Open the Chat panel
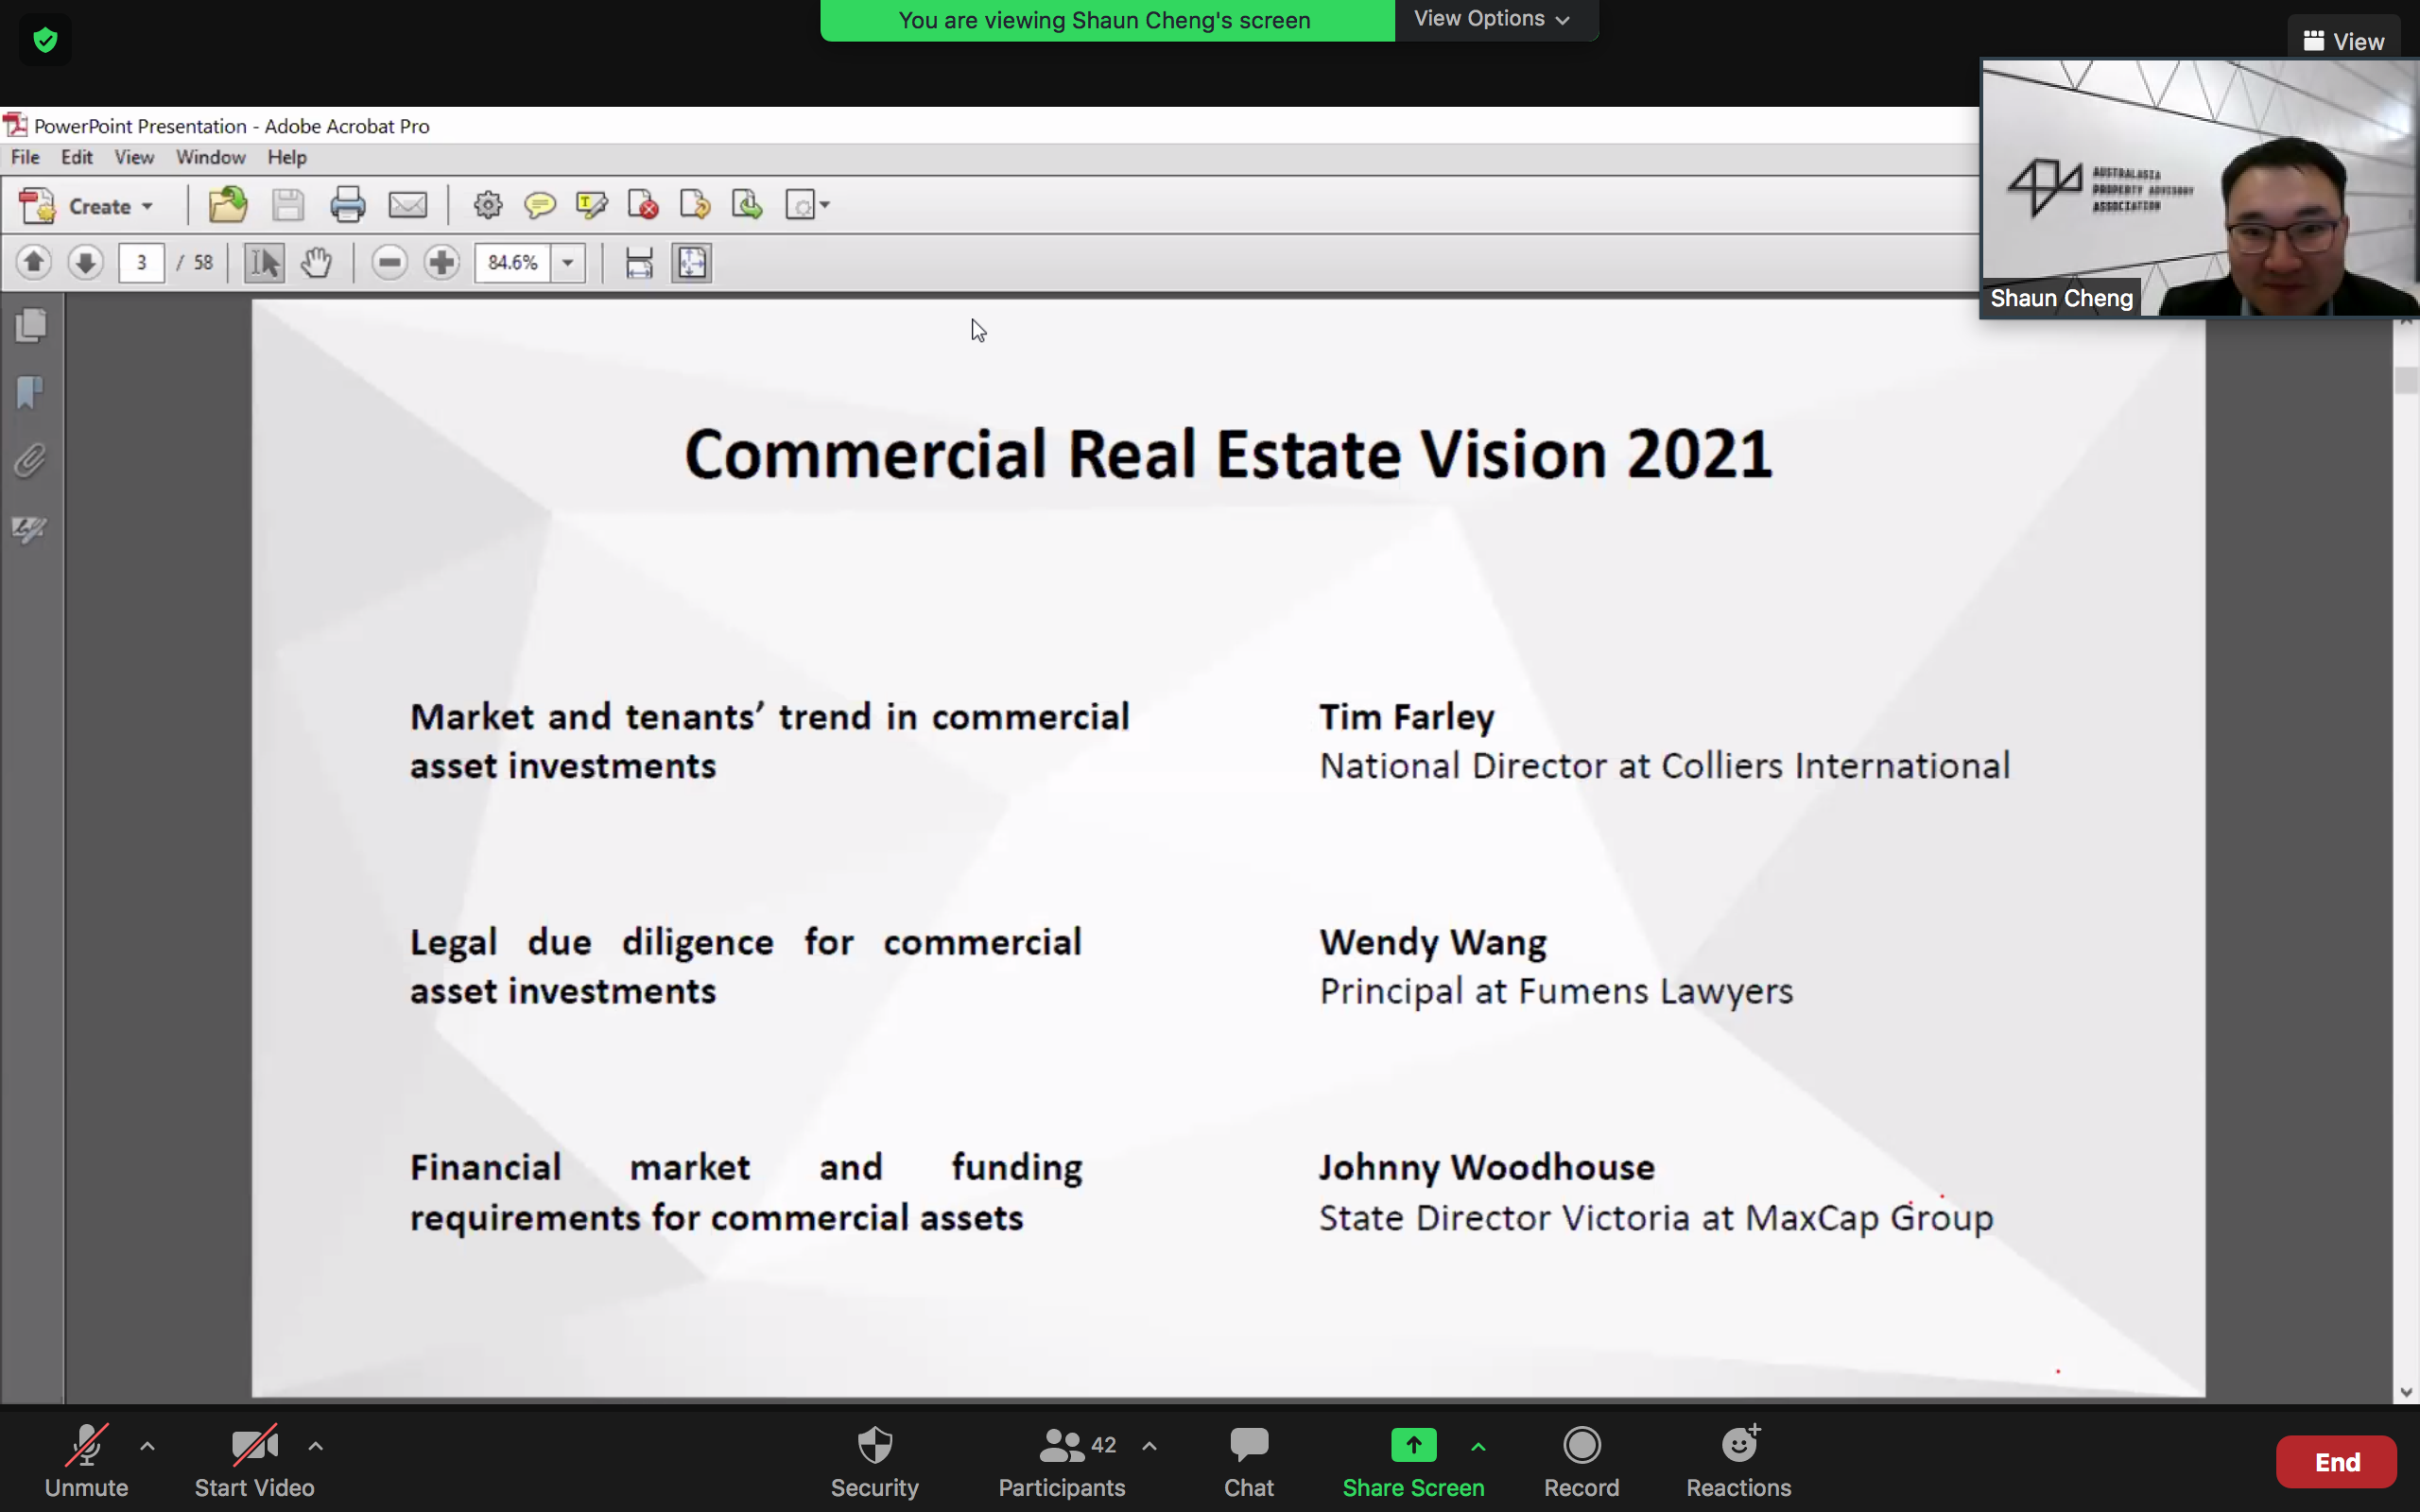Image resolution: width=2420 pixels, height=1512 pixels. pyautogui.click(x=1249, y=1462)
